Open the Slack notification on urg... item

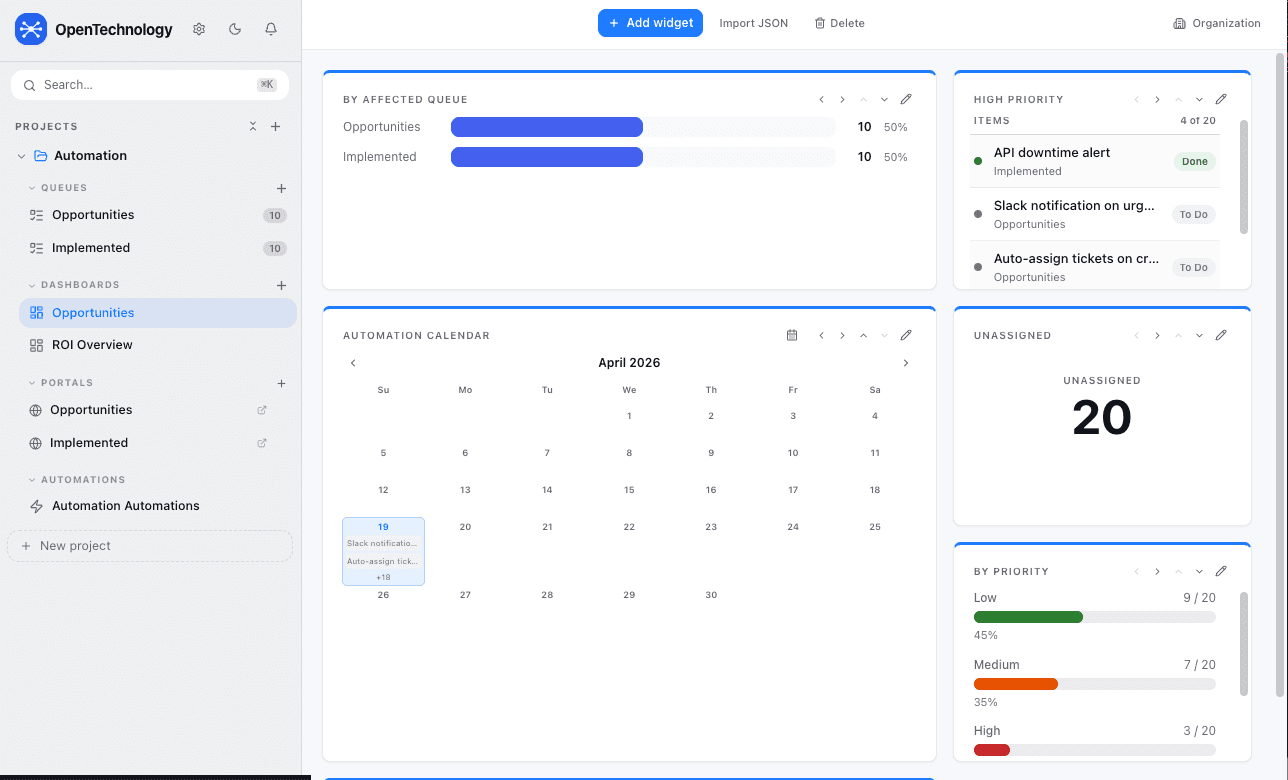pos(1096,214)
